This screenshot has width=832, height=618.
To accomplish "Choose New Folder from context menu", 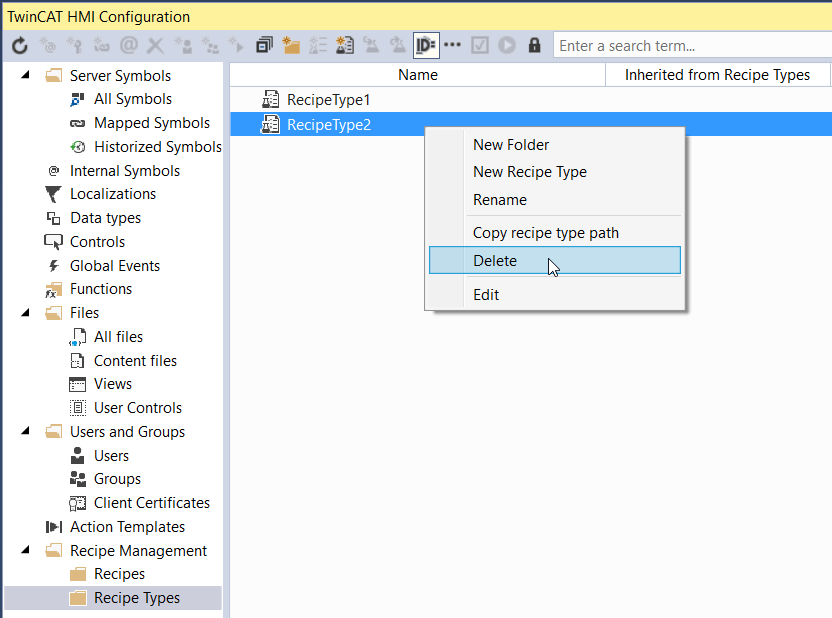I will click(x=511, y=145).
